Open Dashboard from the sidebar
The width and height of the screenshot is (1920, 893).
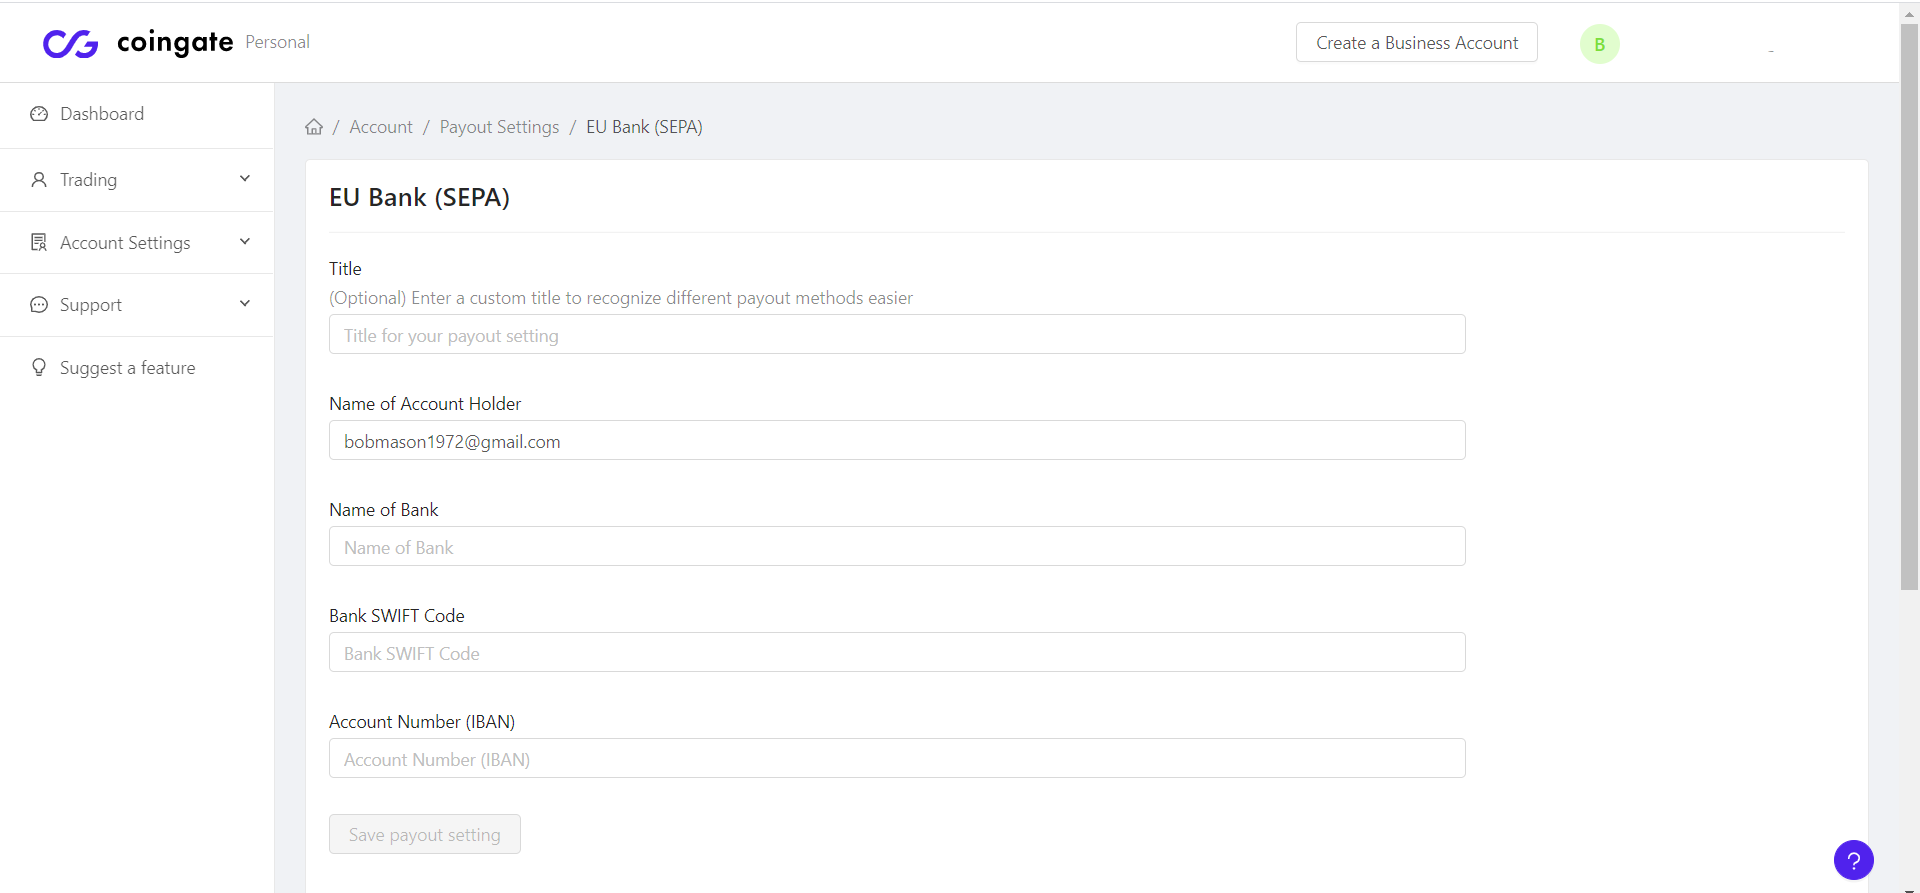click(x=137, y=115)
